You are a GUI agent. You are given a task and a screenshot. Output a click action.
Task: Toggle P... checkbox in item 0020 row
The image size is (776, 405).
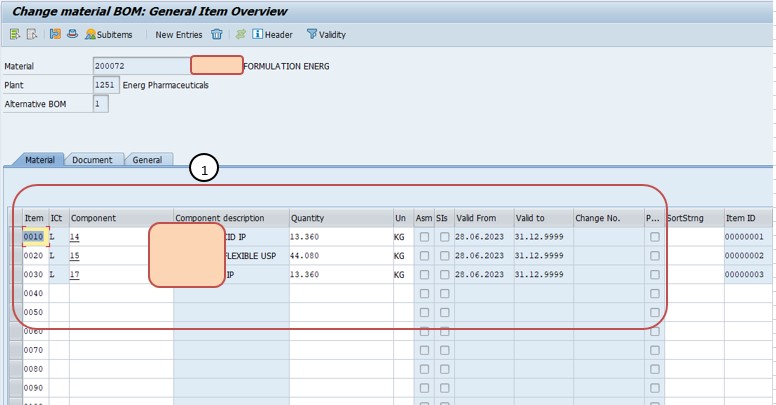[655, 256]
